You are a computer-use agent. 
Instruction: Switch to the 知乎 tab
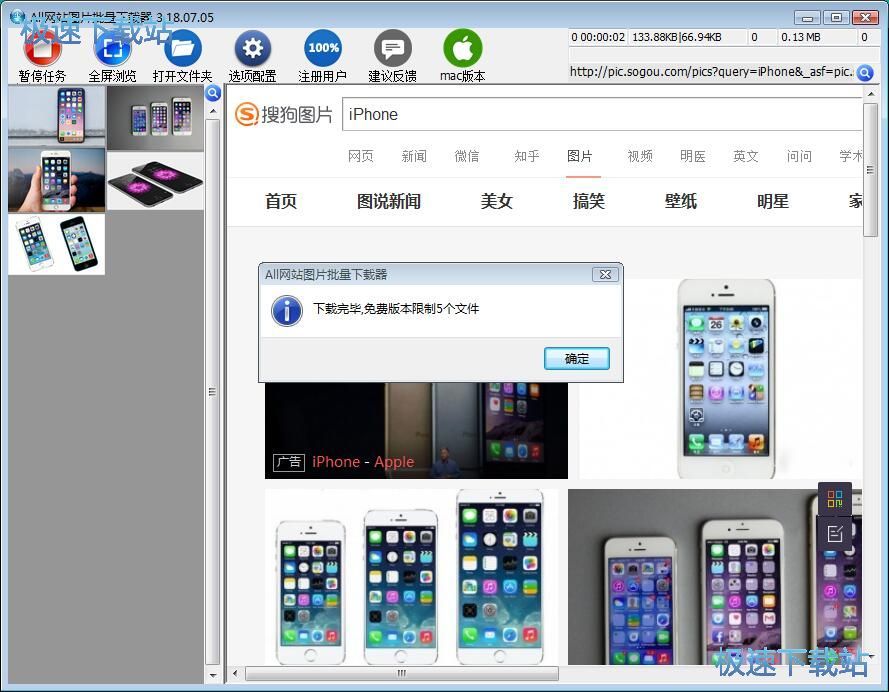coord(527,156)
